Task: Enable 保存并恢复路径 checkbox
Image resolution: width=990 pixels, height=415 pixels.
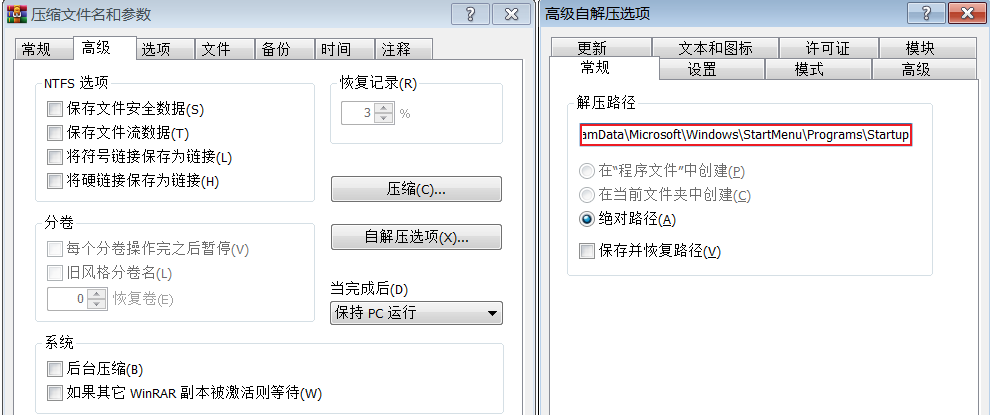Action: tap(587, 251)
